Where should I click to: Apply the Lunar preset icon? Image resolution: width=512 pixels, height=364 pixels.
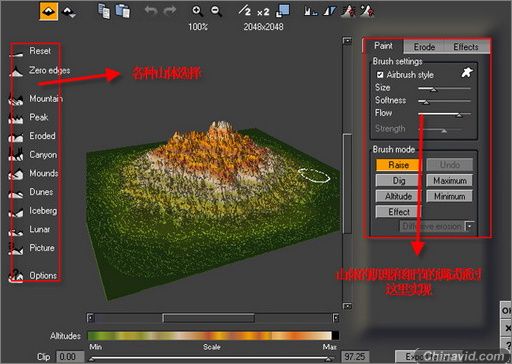(16, 231)
